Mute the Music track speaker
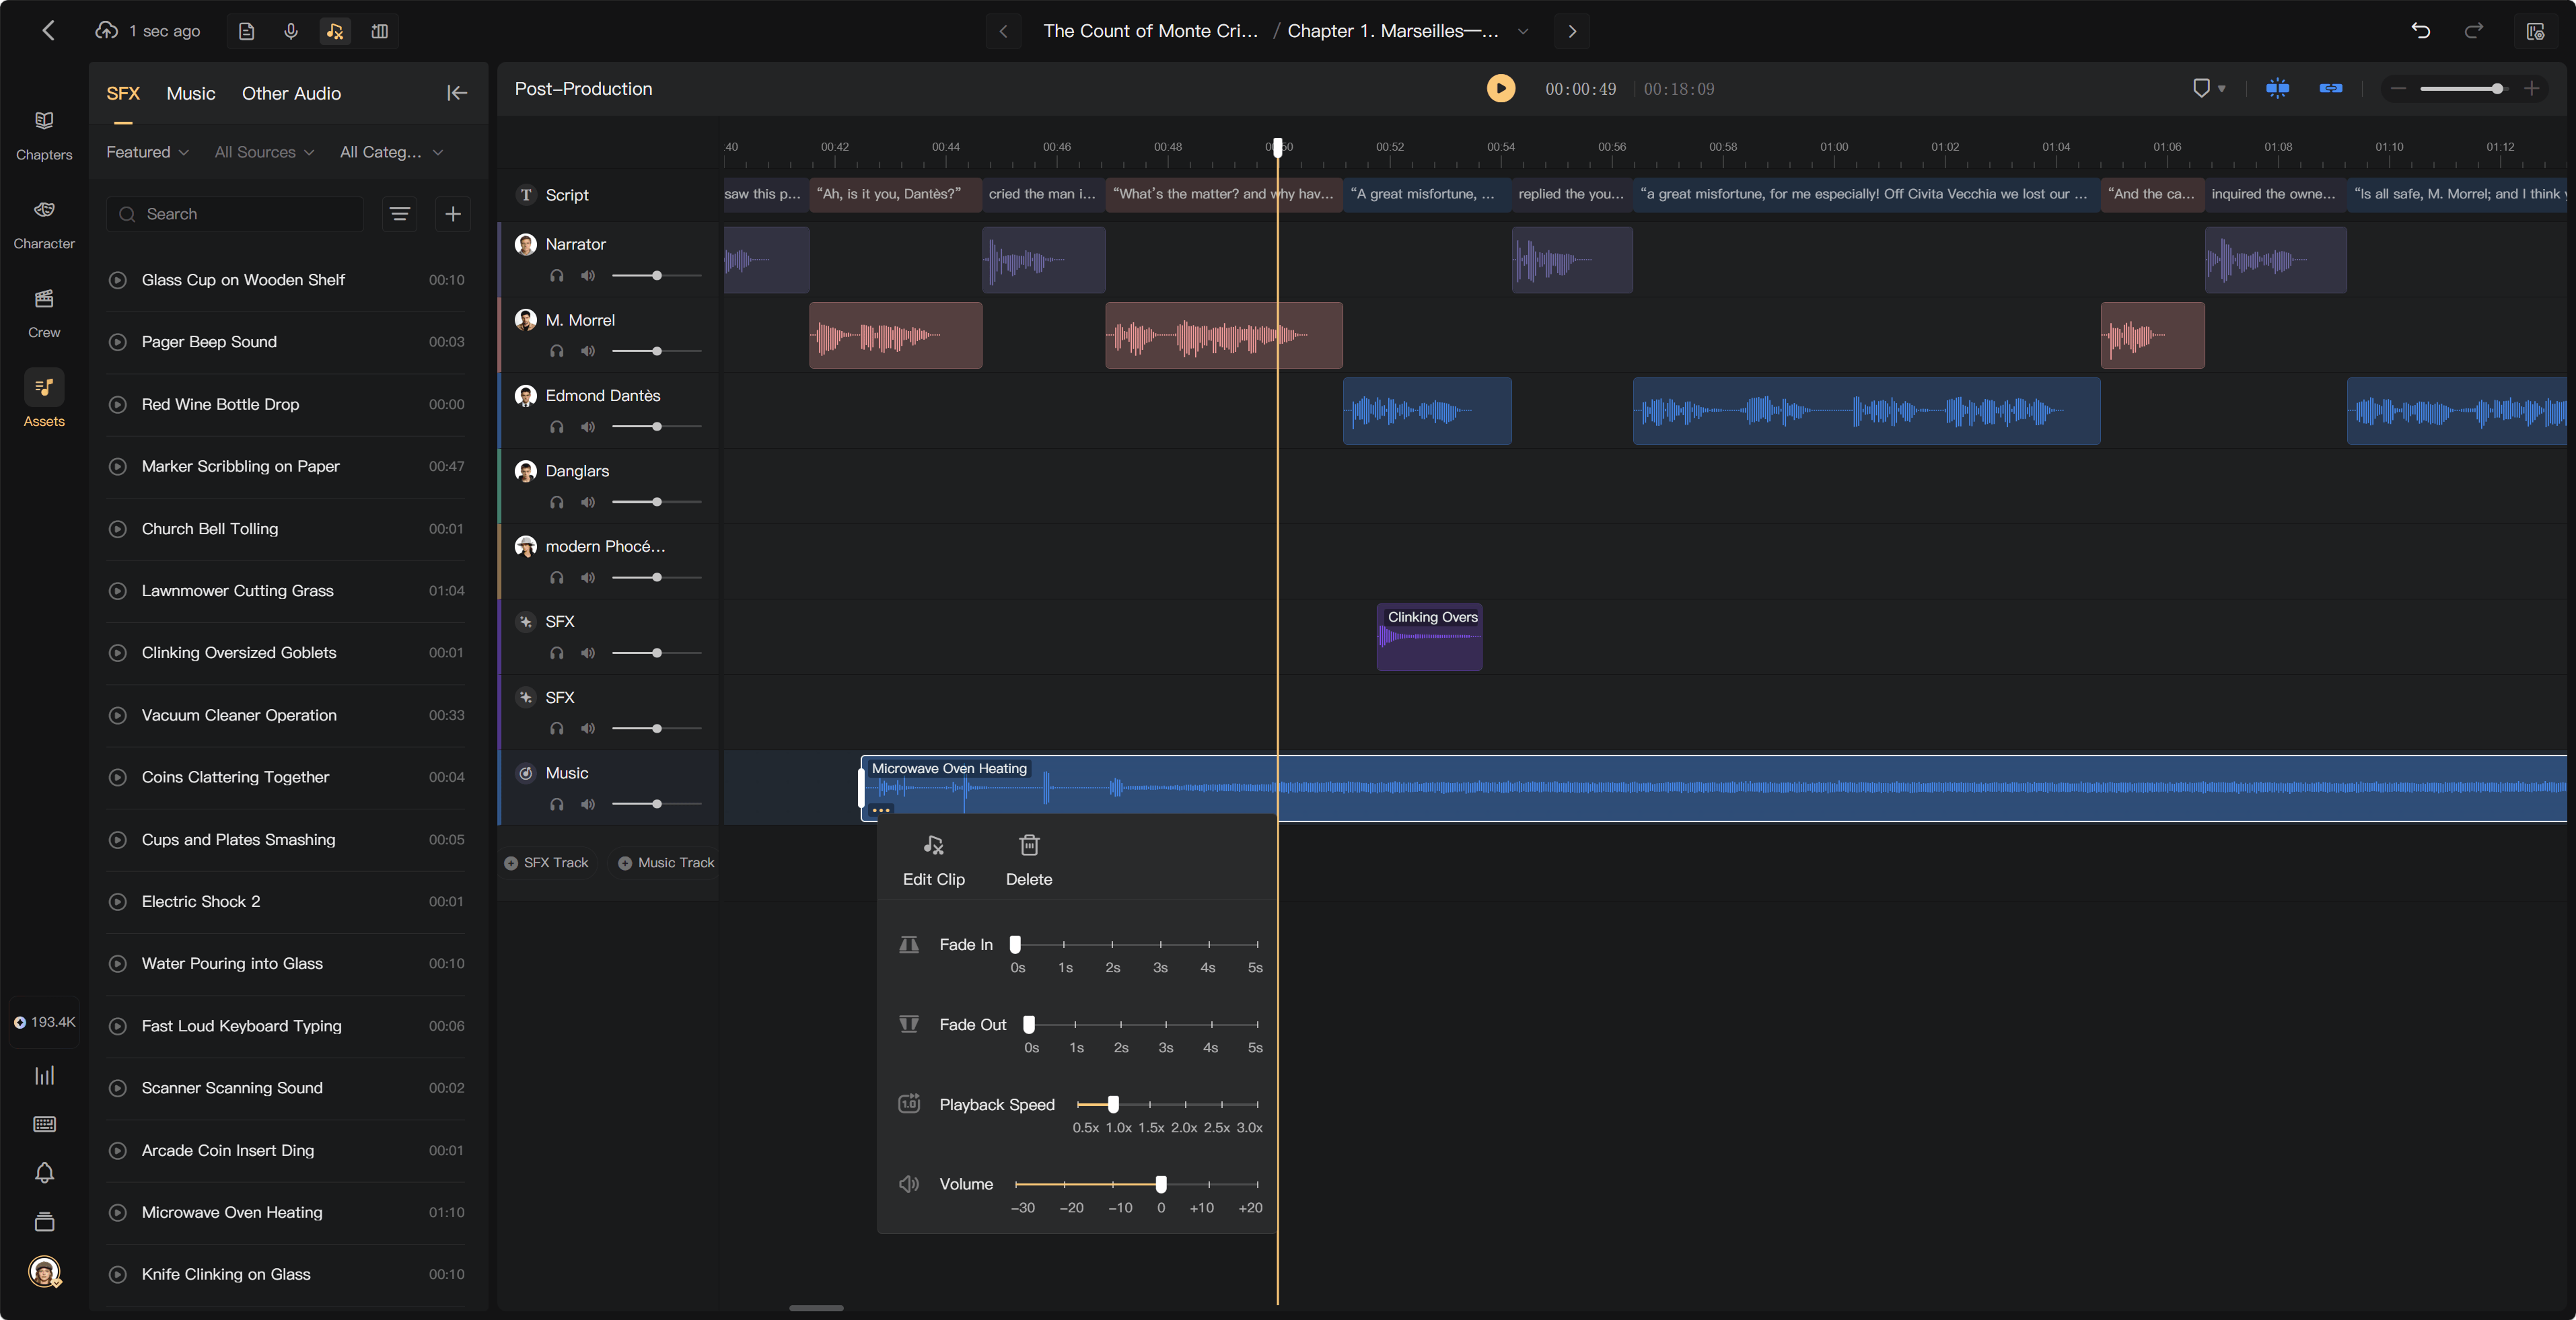Screen dimensions: 2576x1320 tap(589, 805)
